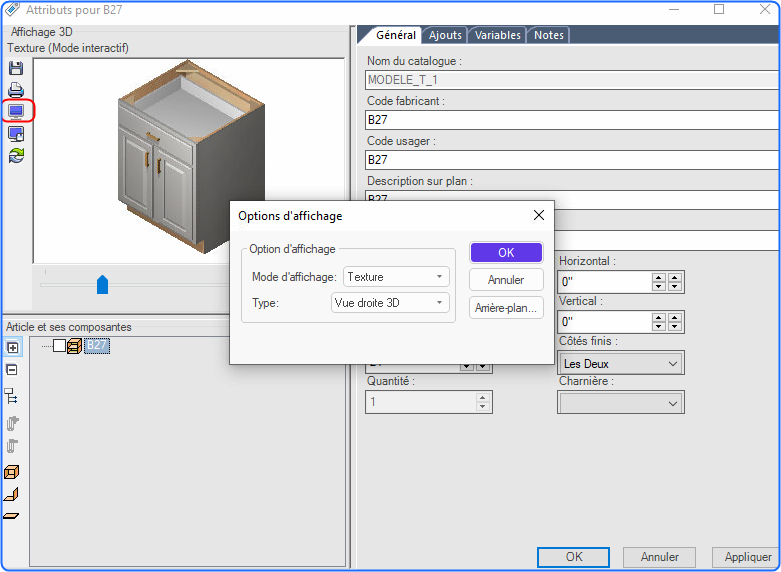
Task: Switch to the Notes tab
Action: pos(548,35)
